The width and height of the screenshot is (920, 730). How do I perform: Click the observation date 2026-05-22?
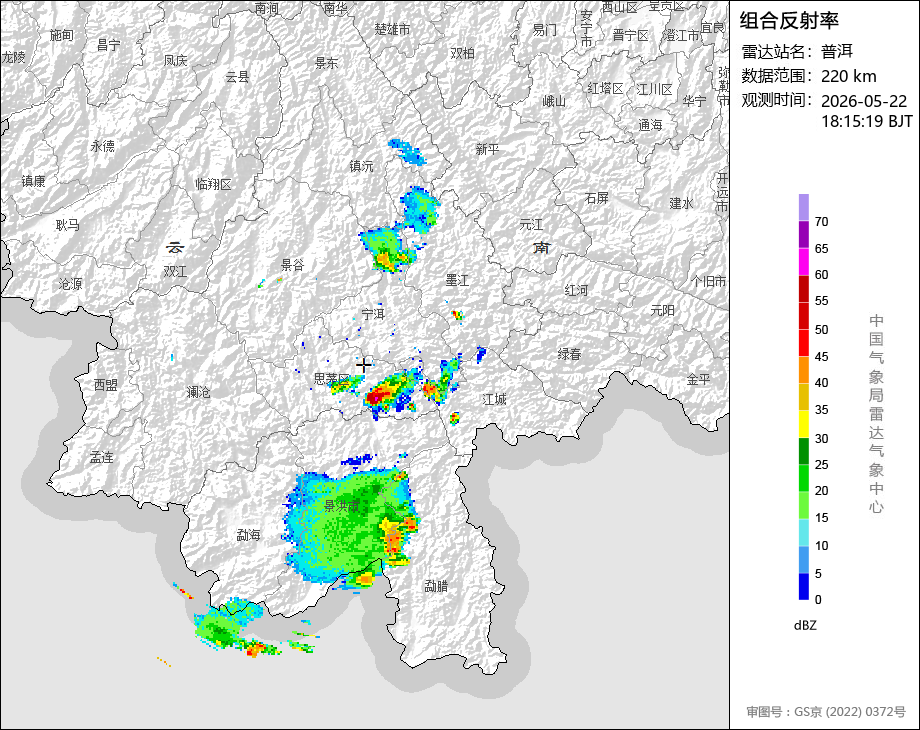click(x=864, y=101)
